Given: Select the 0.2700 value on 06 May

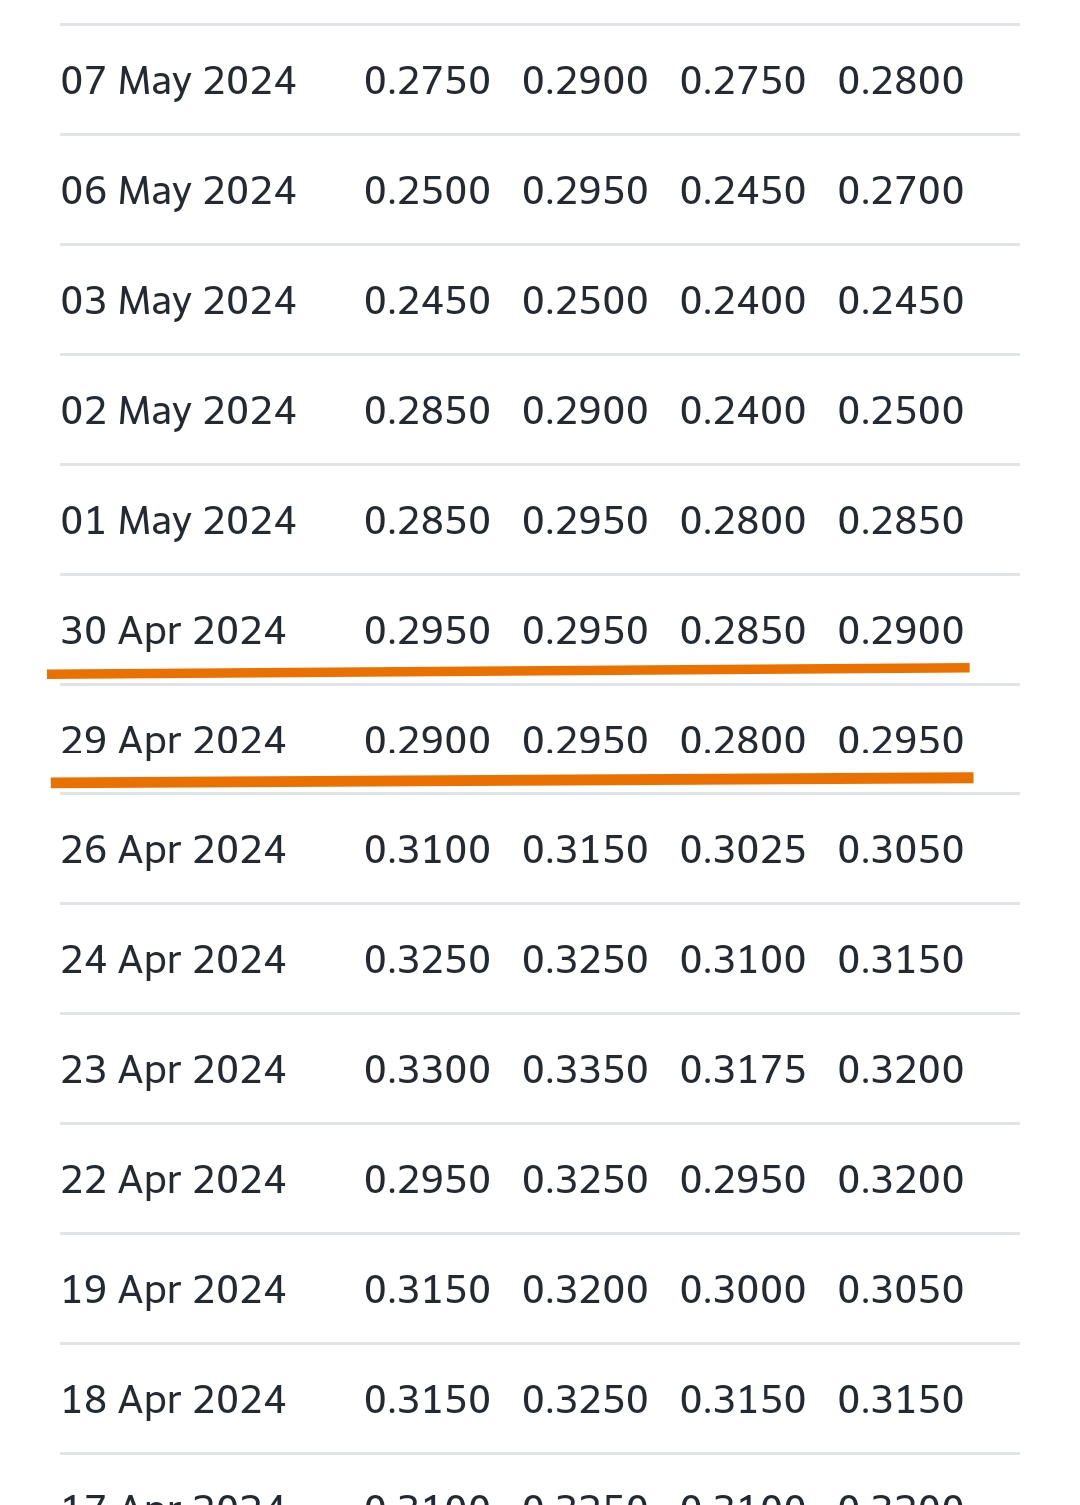Looking at the screenshot, I should click(900, 191).
